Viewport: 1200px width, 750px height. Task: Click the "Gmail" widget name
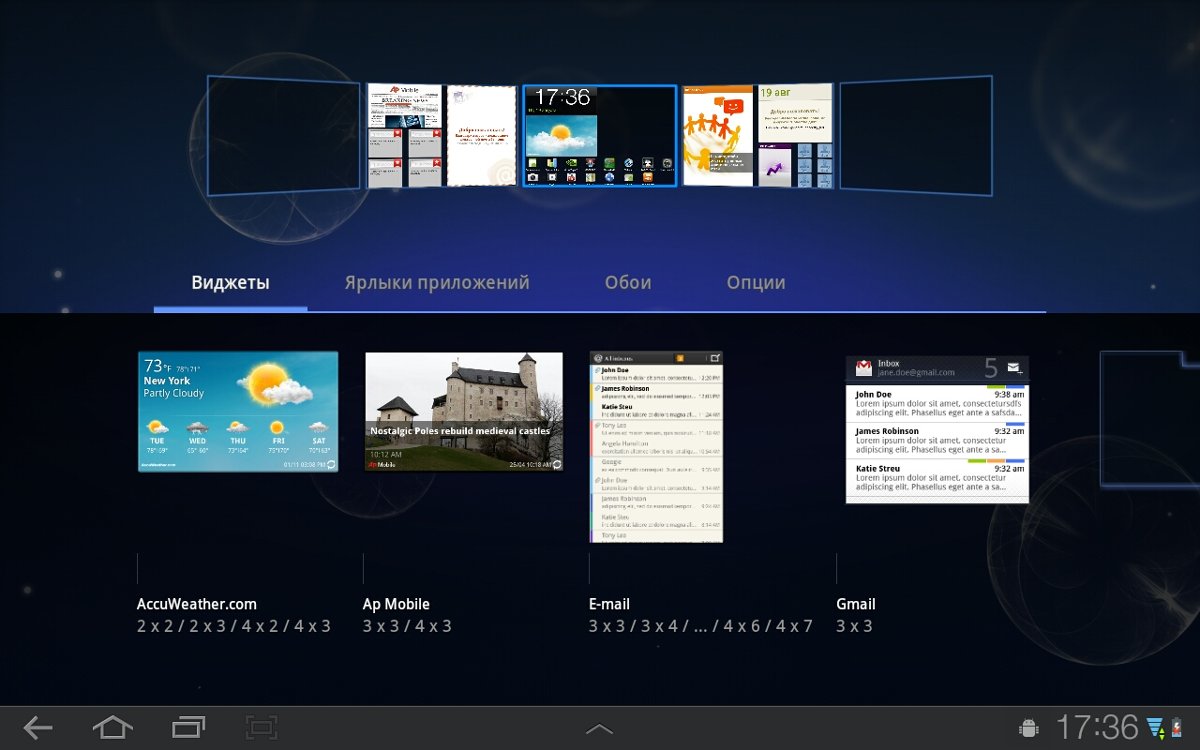point(856,604)
